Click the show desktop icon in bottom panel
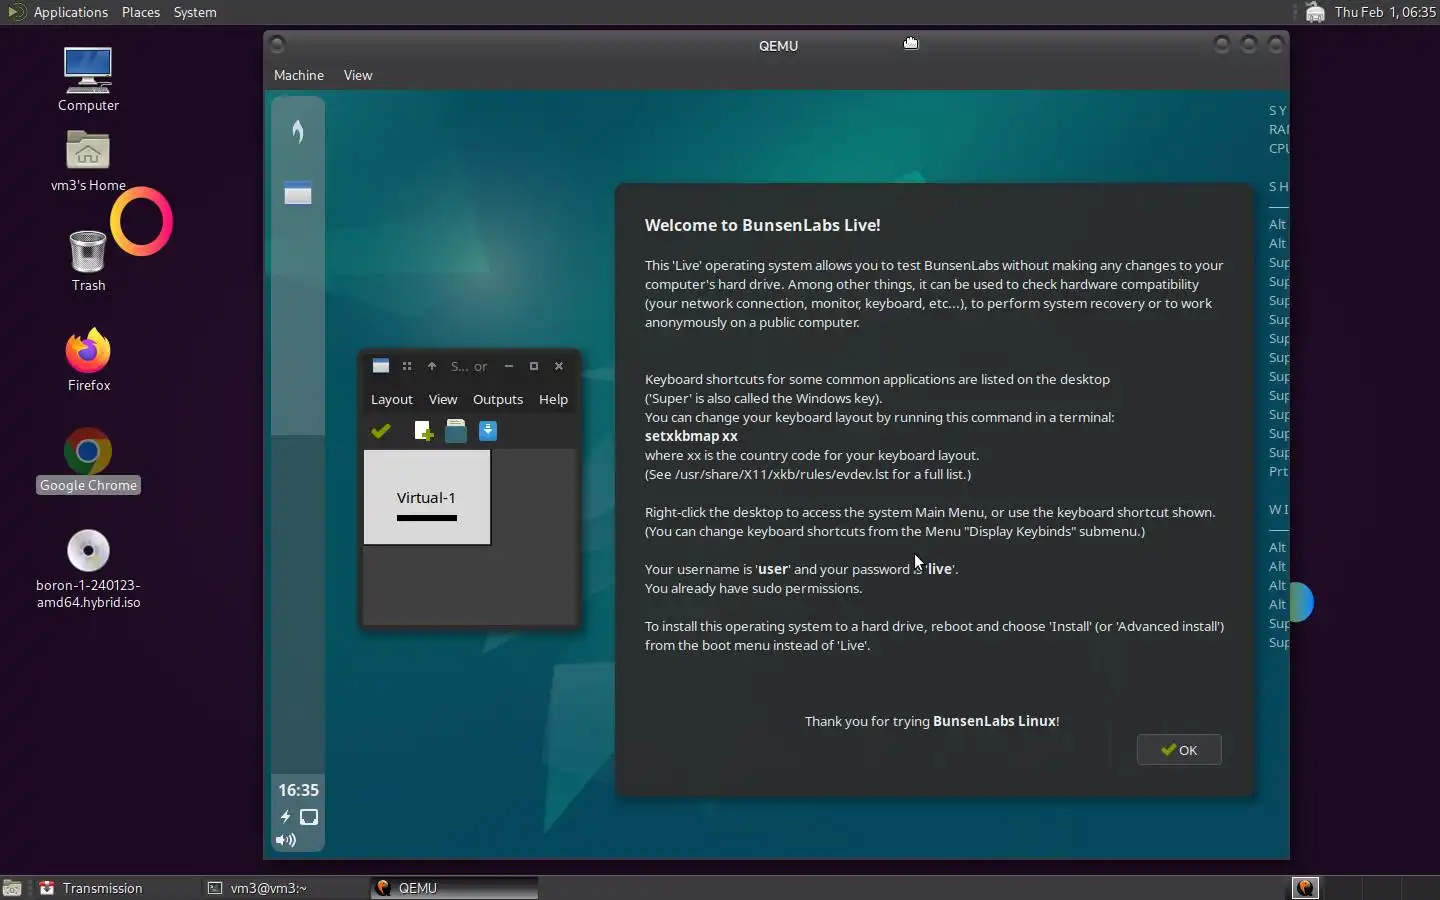This screenshot has width=1440, height=900. point(12,888)
